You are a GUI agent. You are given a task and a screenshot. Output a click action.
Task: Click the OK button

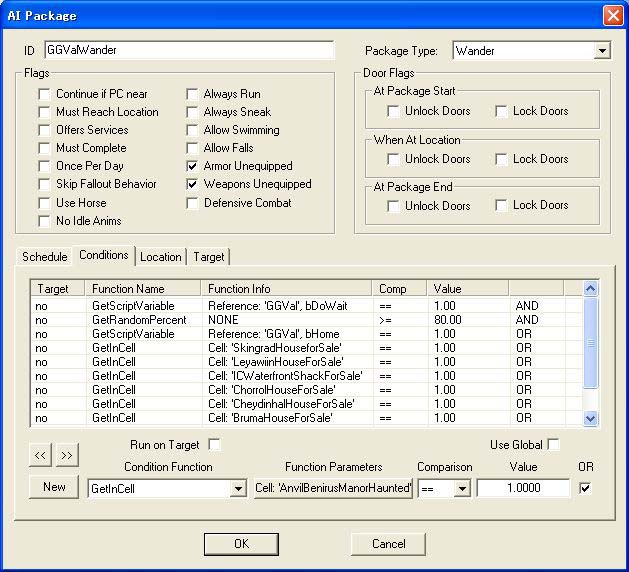(241, 544)
